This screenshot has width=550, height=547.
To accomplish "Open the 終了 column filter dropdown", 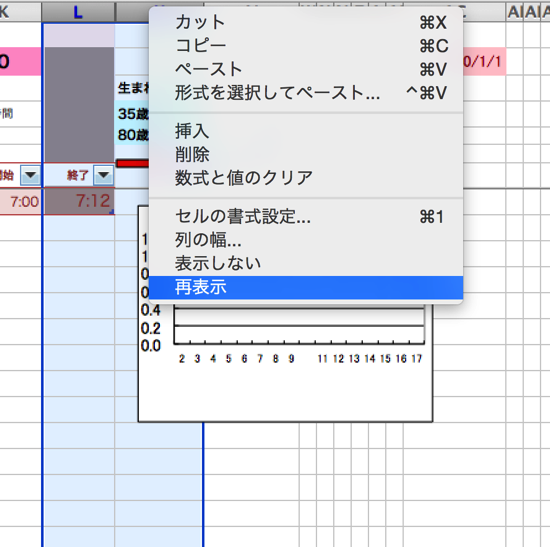I will [x=103, y=175].
